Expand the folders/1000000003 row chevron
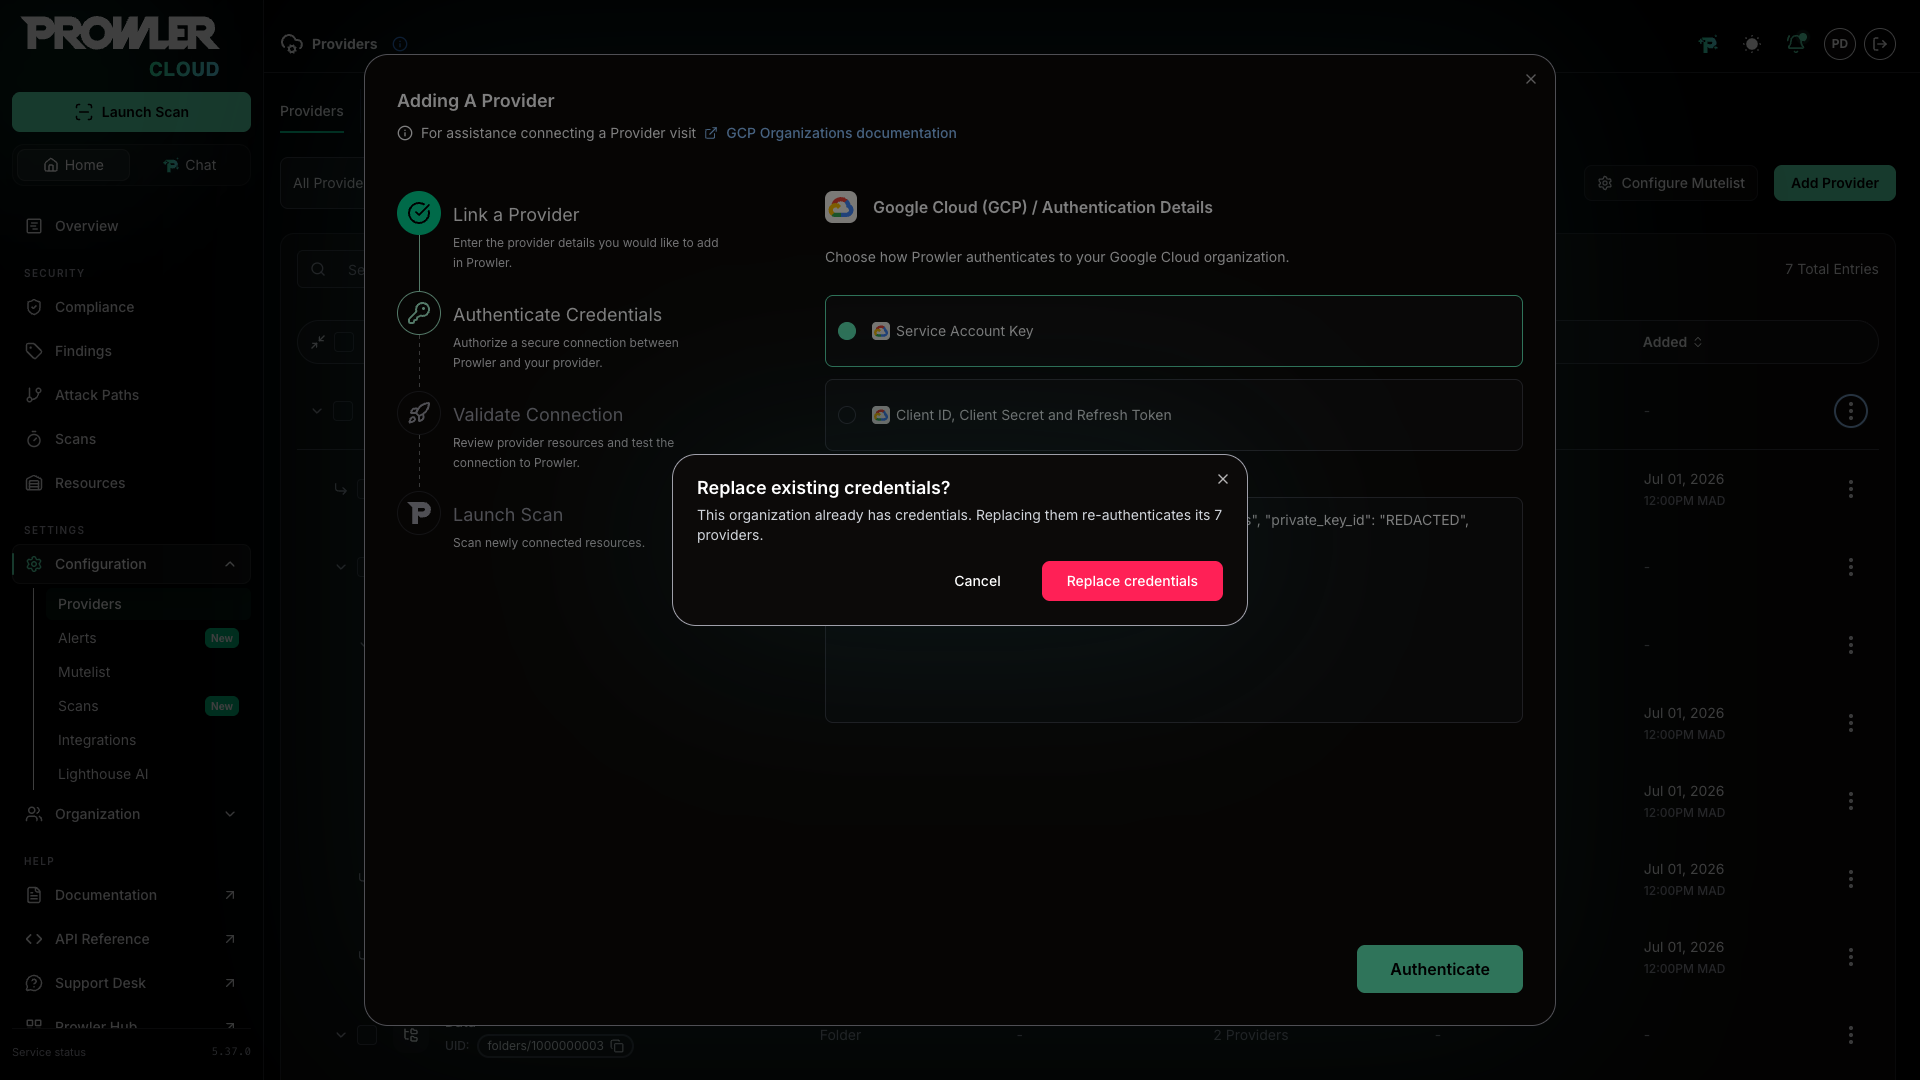The image size is (1920, 1080). tap(341, 1035)
